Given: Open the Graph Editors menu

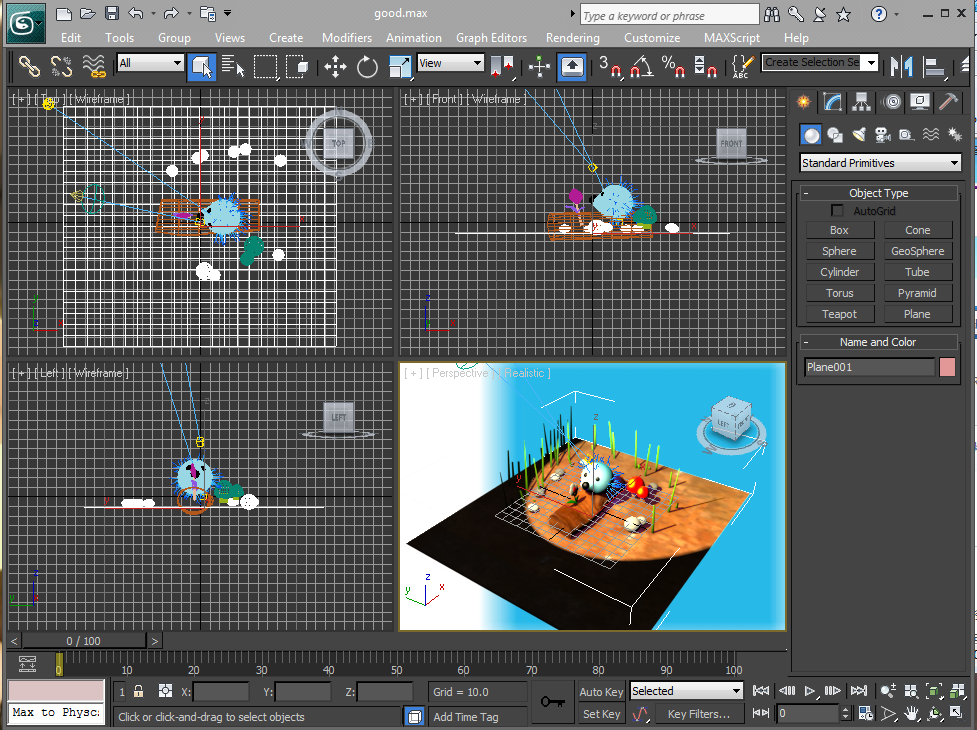Looking at the screenshot, I should [x=491, y=38].
